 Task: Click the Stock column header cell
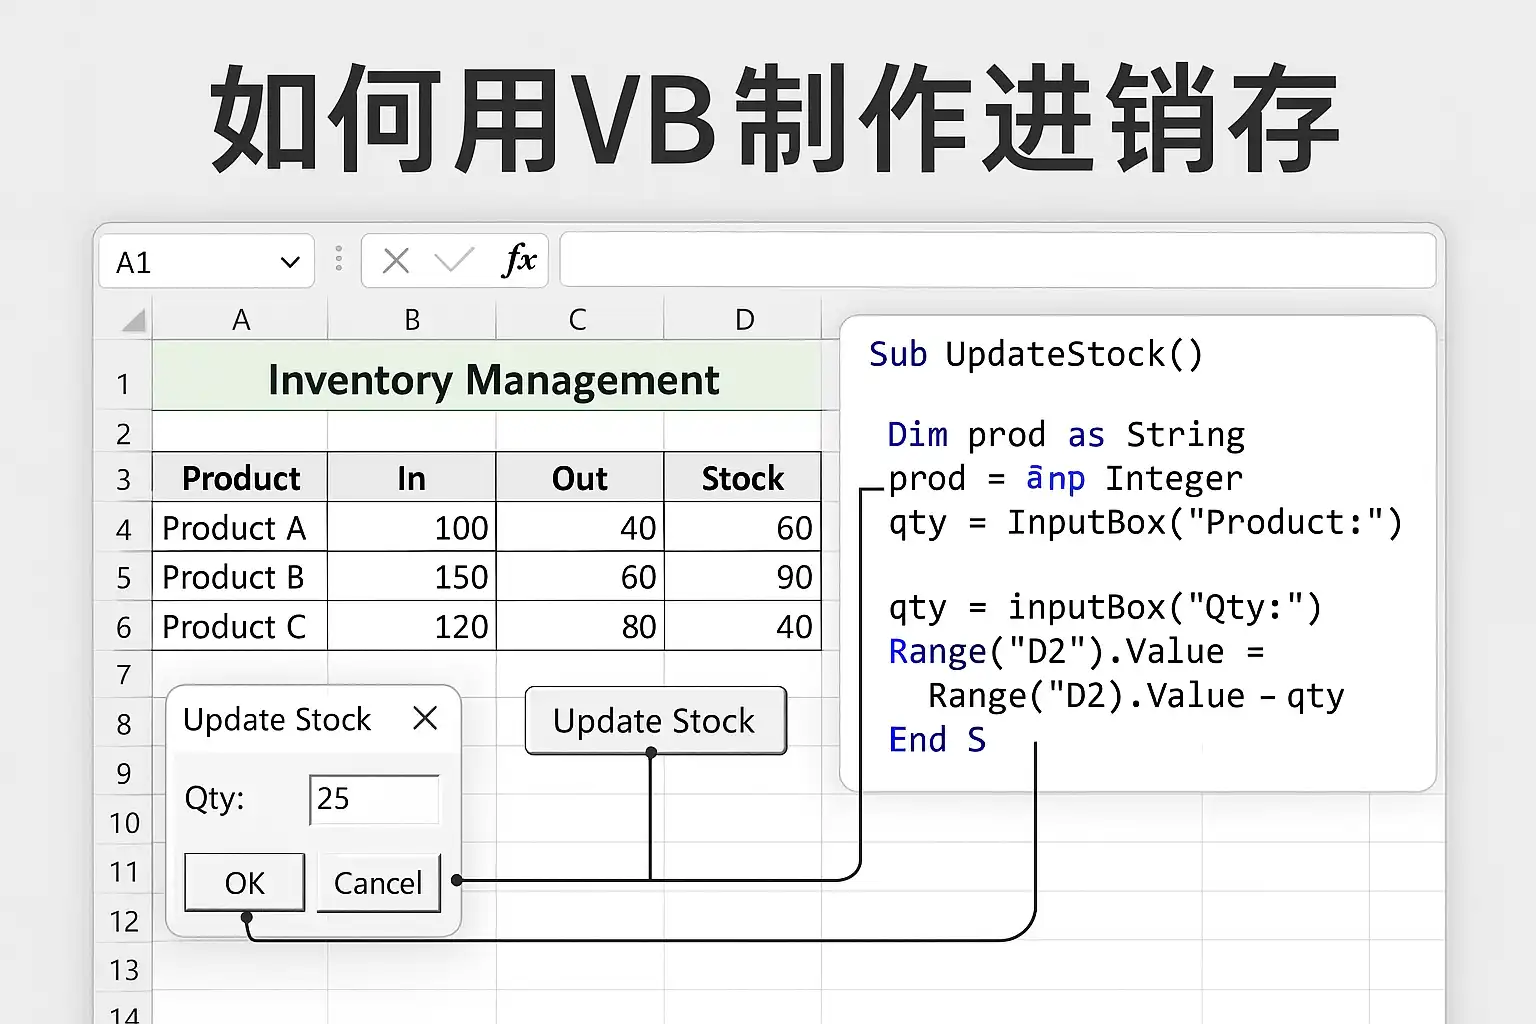click(742, 478)
